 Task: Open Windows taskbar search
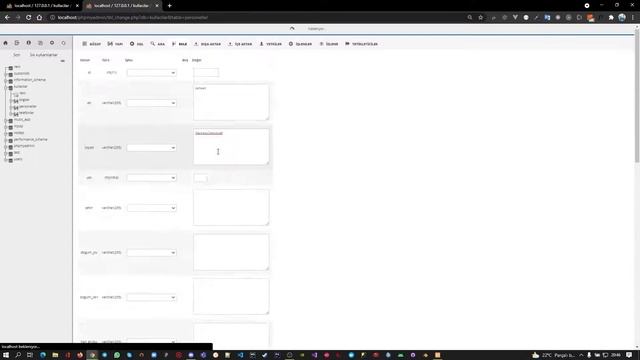[18, 355]
